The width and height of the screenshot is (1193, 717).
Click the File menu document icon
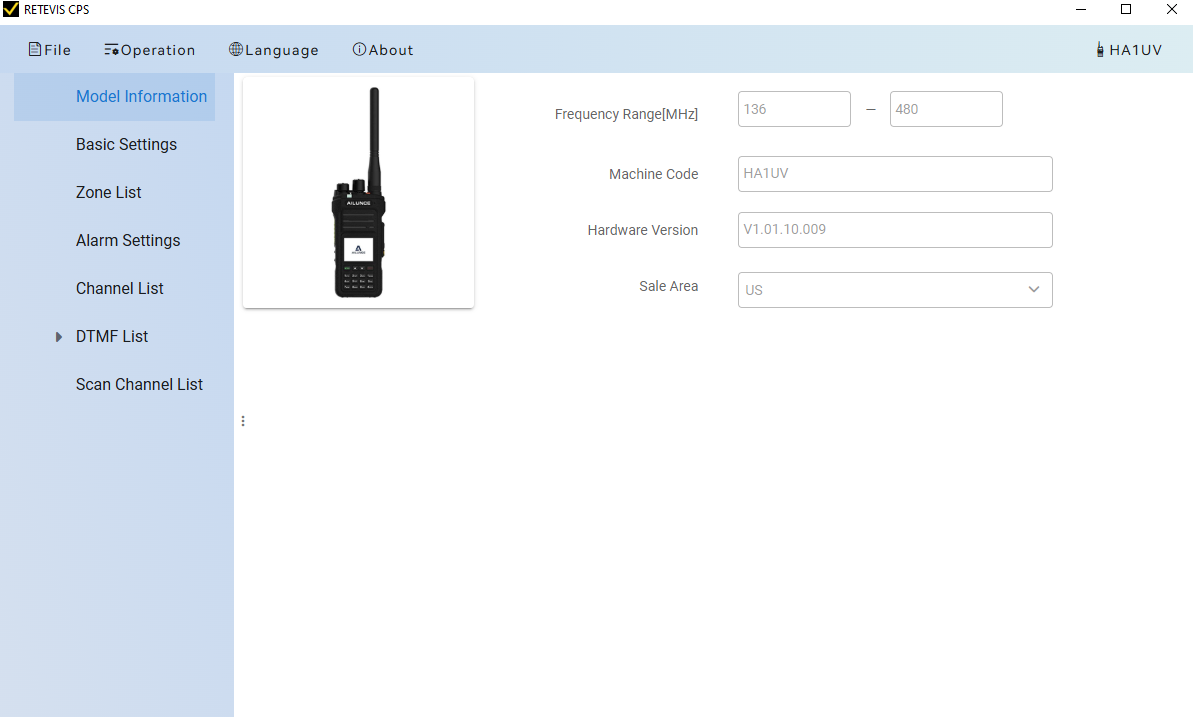pyautogui.click(x=35, y=50)
